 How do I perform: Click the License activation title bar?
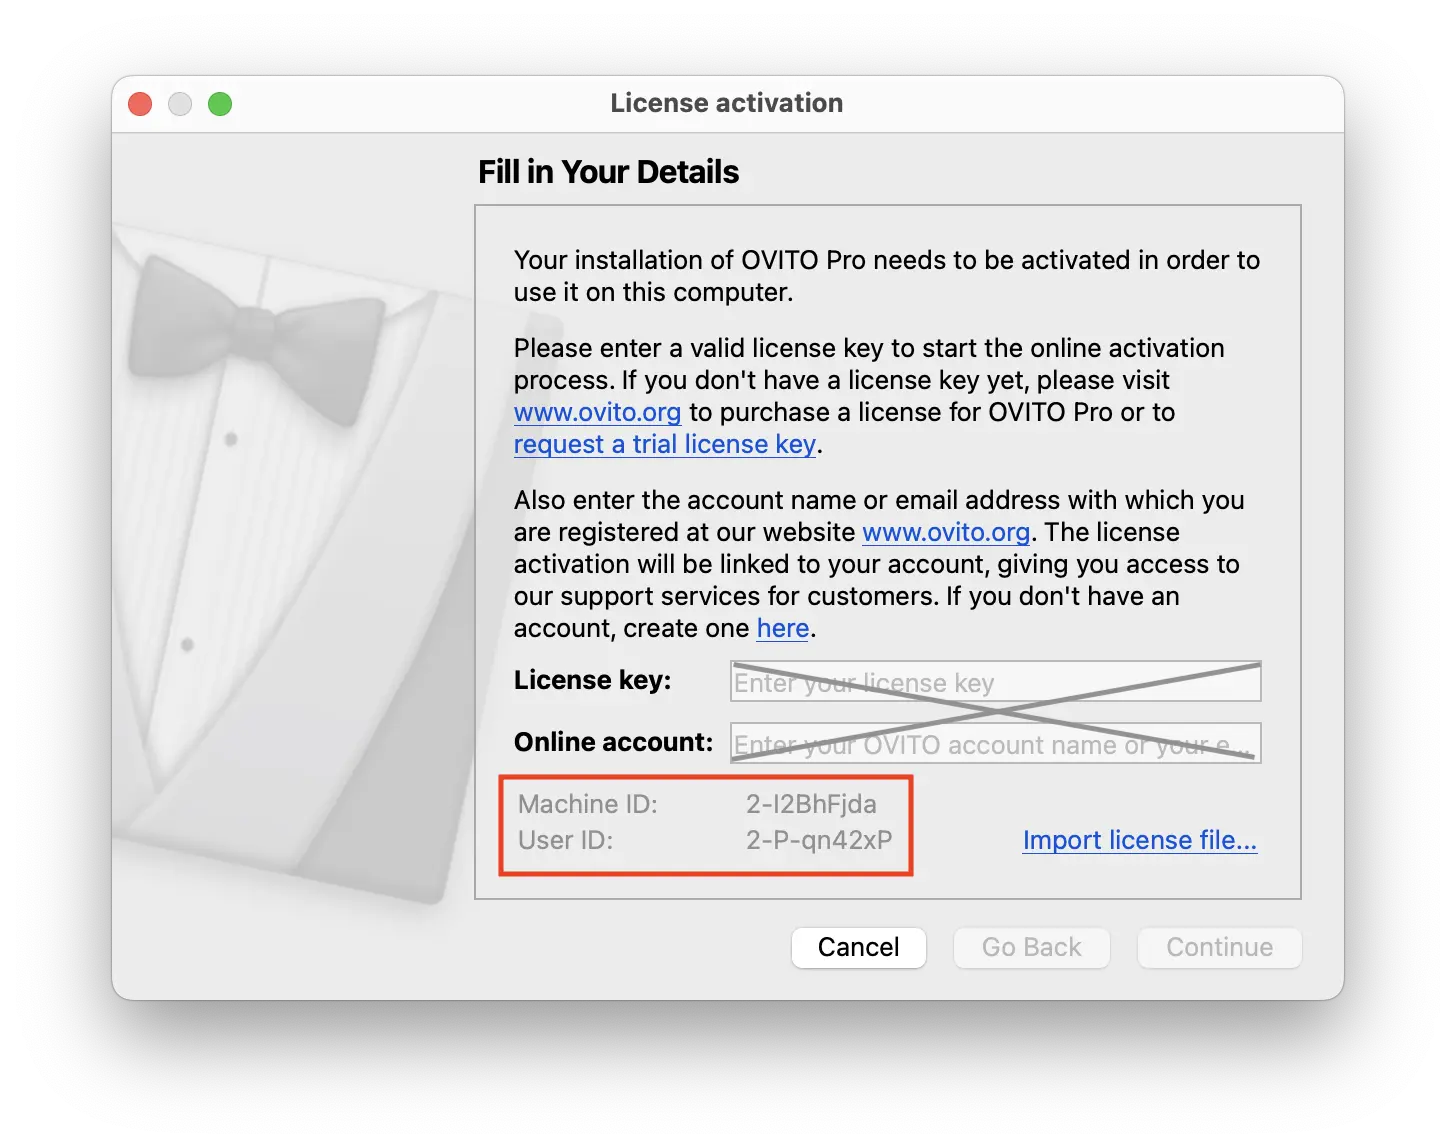[x=727, y=103]
